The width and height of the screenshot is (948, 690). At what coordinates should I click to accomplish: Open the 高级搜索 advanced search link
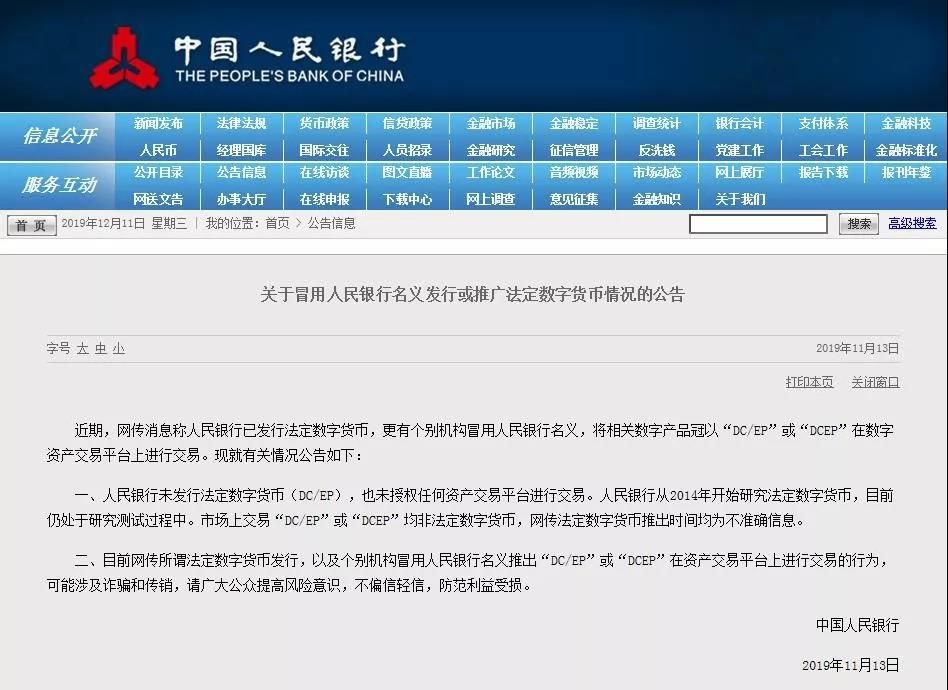912,223
